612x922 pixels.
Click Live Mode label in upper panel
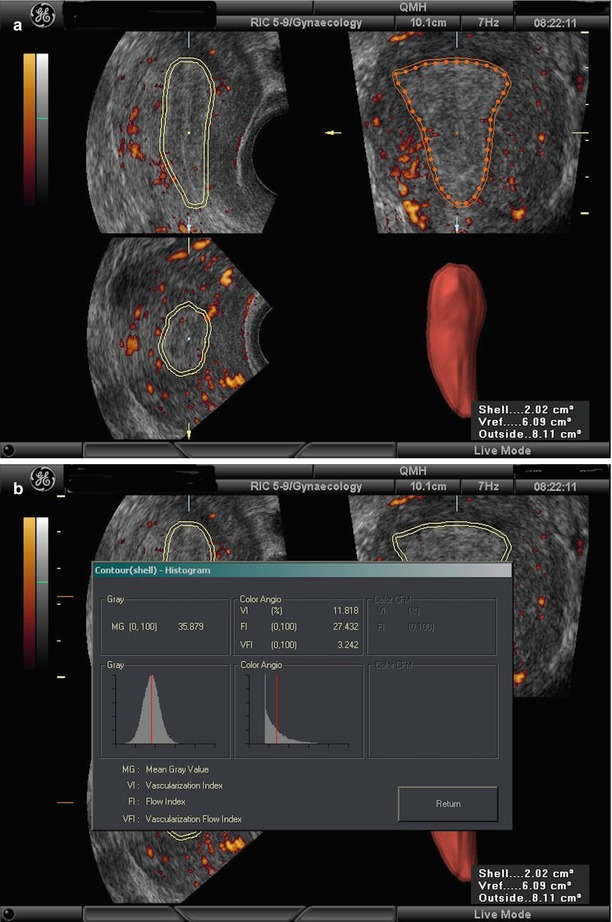(x=503, y=450)
